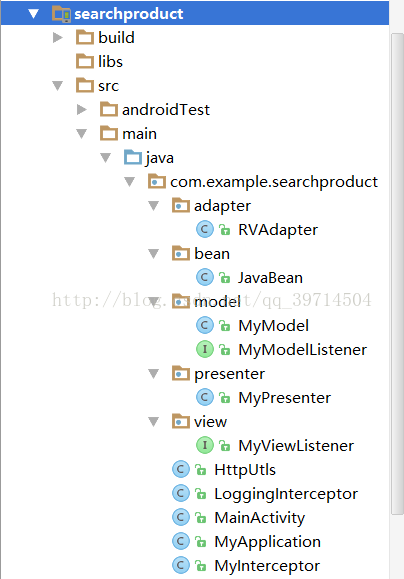Click the green lock icon beside HttpUtls
Screen dimensions: 404x579
[201, 470]
